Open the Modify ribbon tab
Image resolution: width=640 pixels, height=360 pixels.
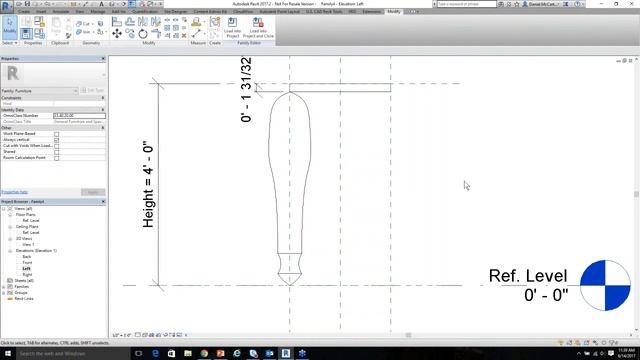pos(394,12)
